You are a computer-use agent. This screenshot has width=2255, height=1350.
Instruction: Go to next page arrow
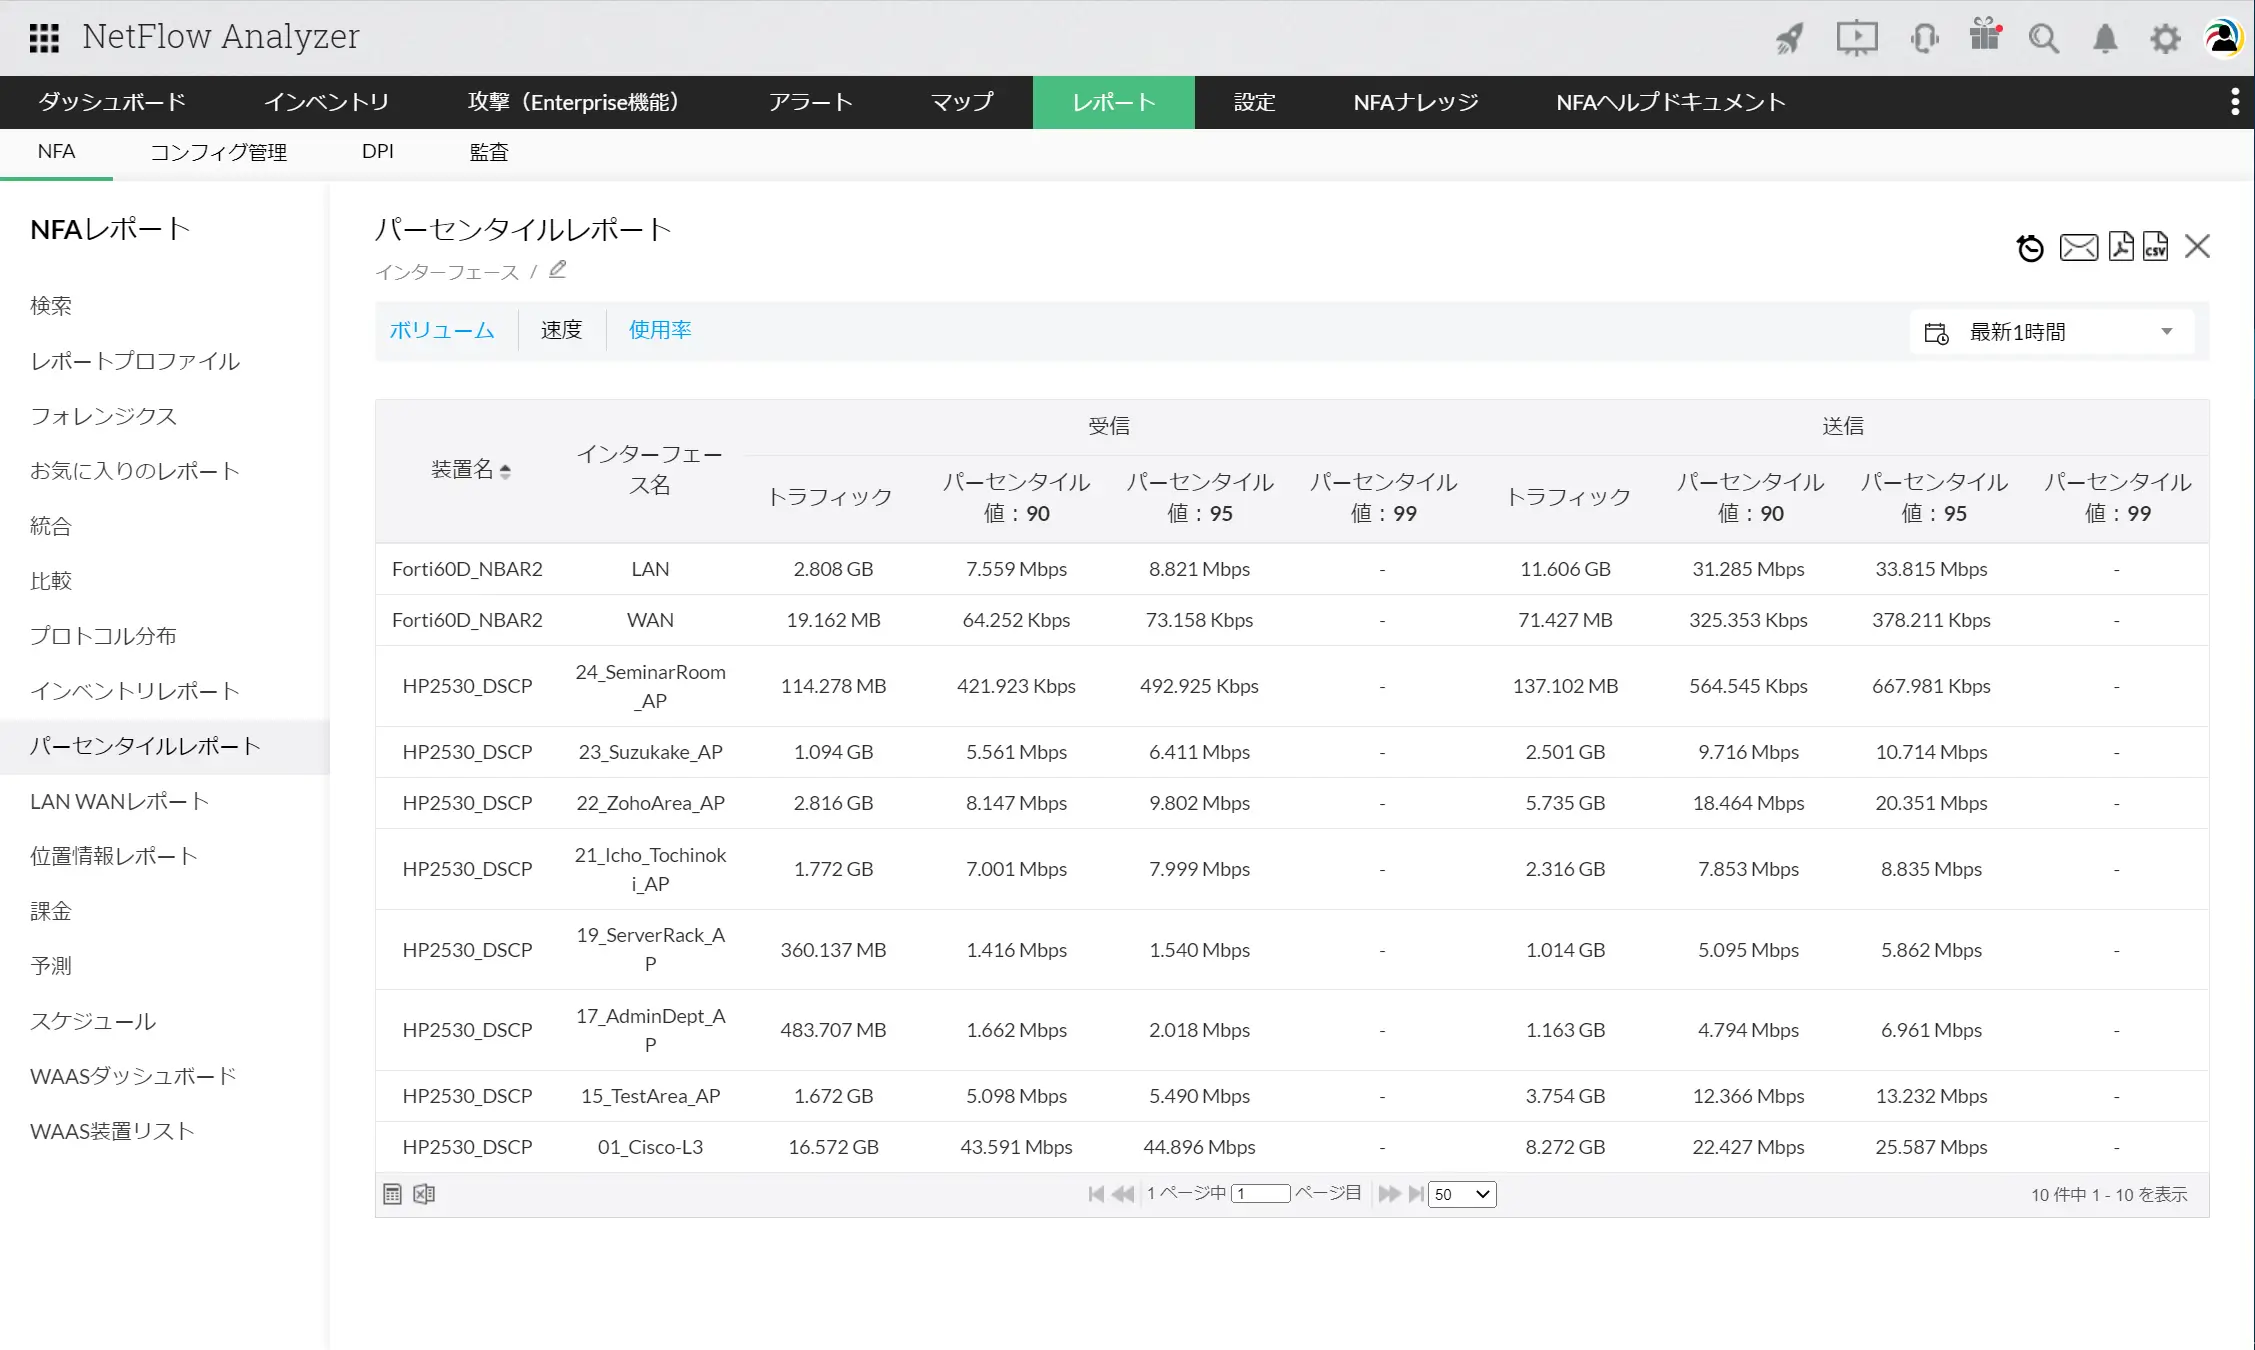(x=1389, y=1193)
